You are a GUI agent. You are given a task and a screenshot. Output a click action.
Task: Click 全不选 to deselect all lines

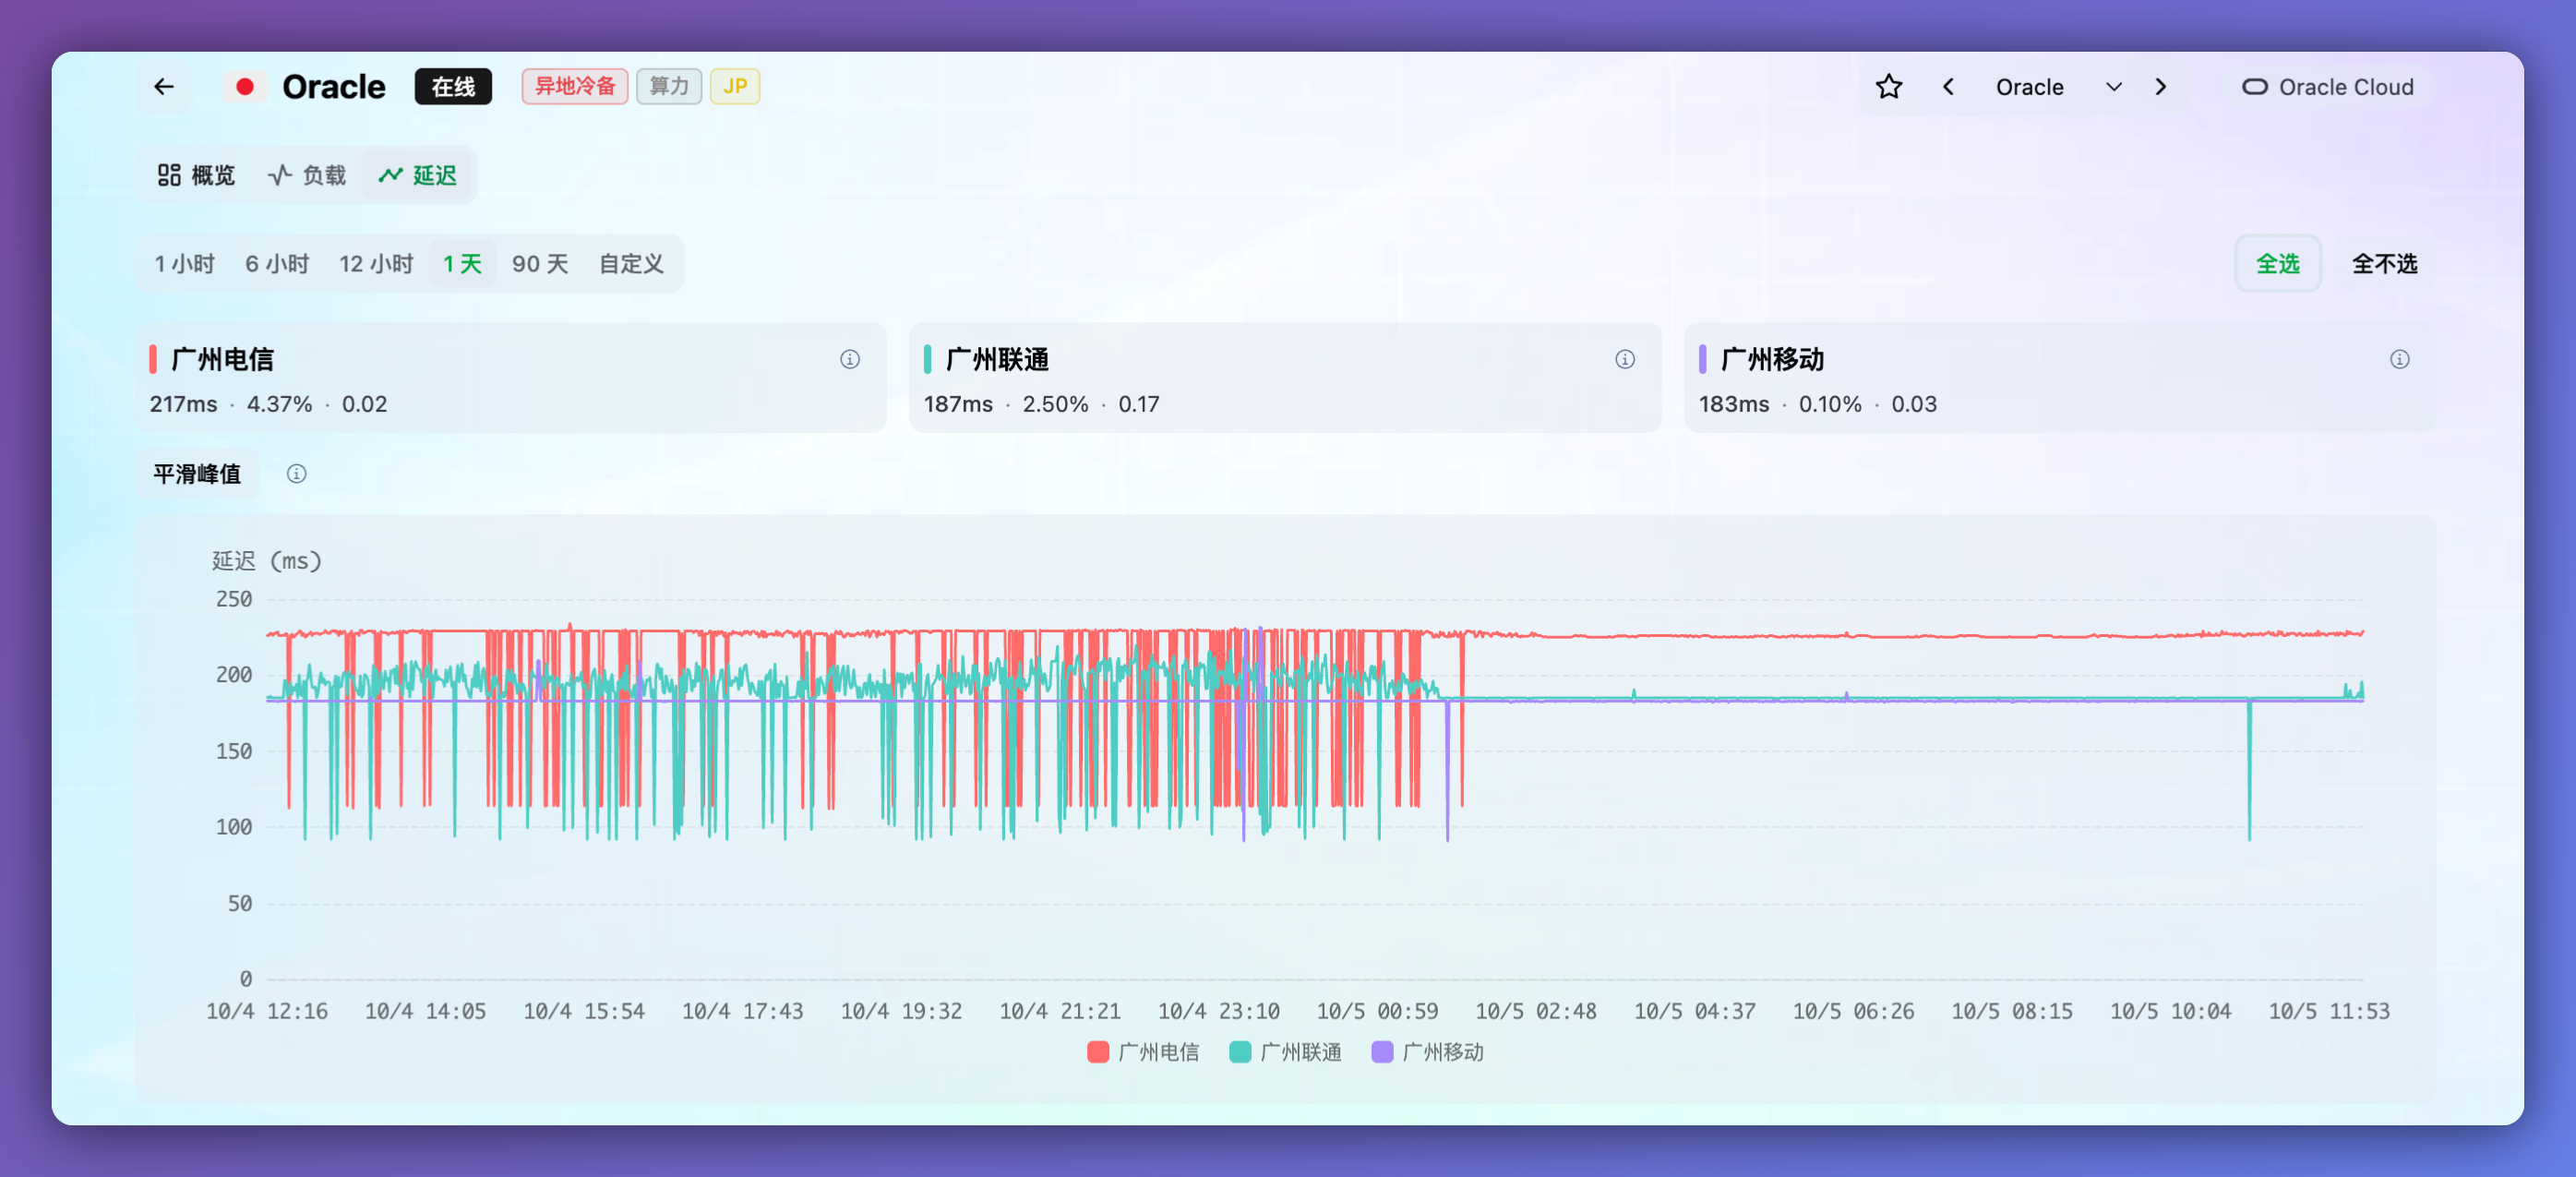coord(2384,264)
